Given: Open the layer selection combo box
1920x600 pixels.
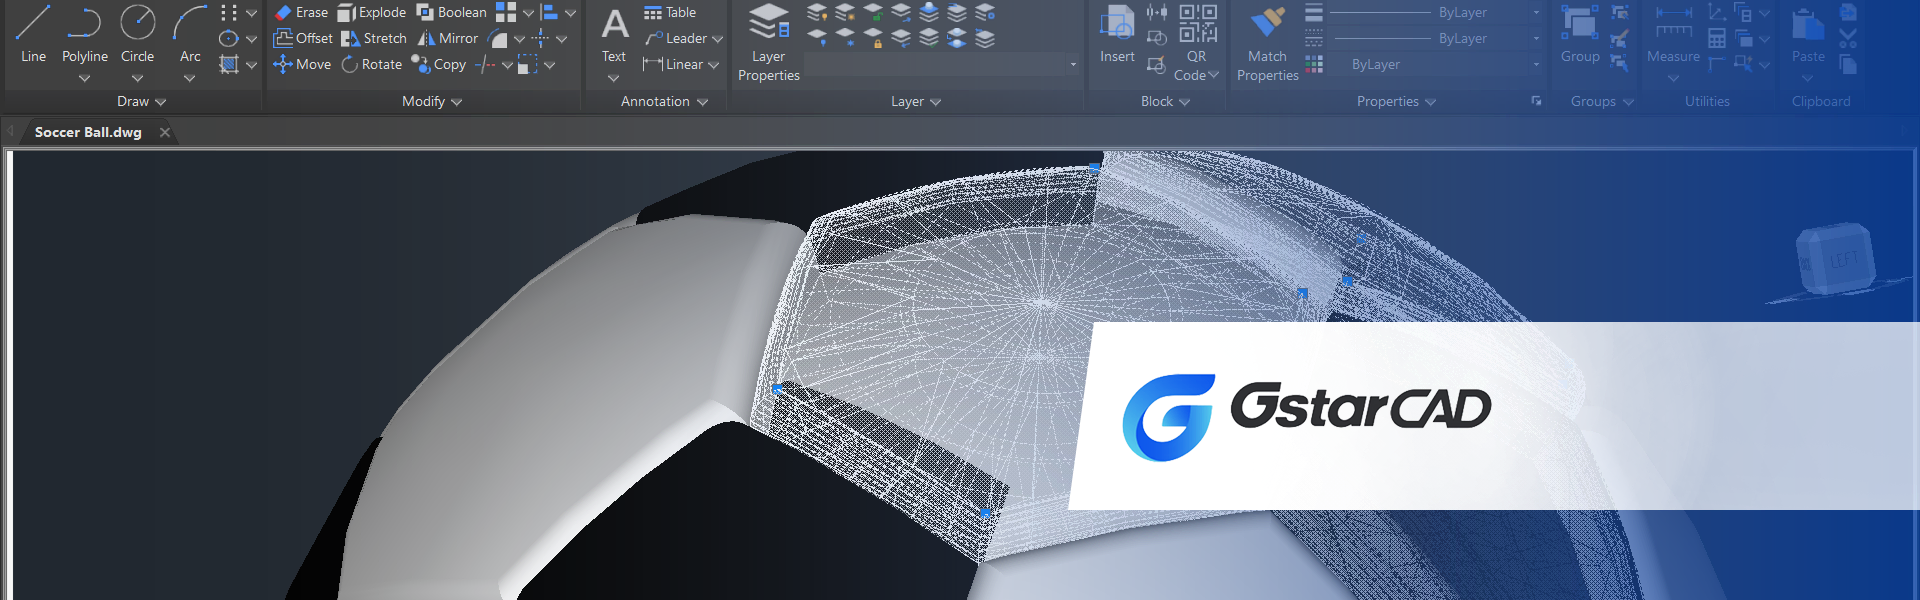Looking at the screenshot, I should click(941, 65).
